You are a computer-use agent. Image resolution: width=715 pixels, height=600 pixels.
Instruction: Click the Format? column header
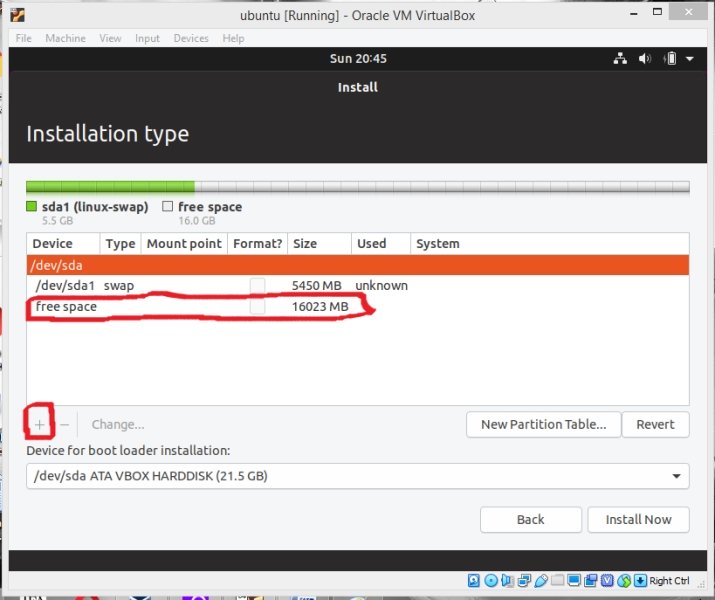coord(258,243)
